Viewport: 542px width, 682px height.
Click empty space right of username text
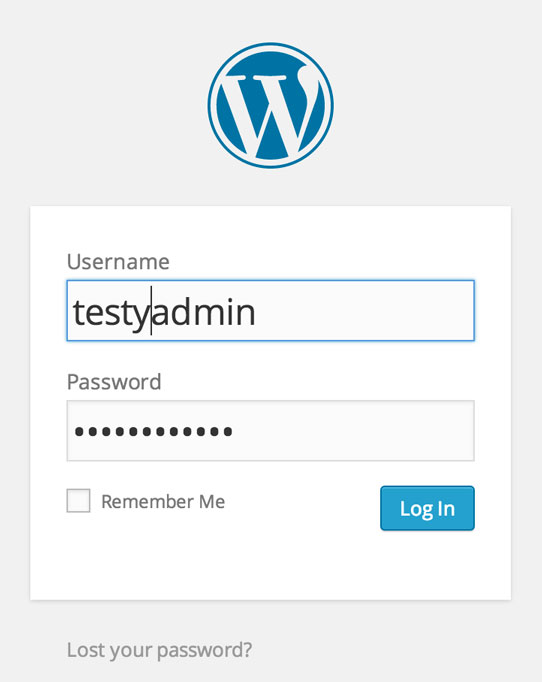365,311
